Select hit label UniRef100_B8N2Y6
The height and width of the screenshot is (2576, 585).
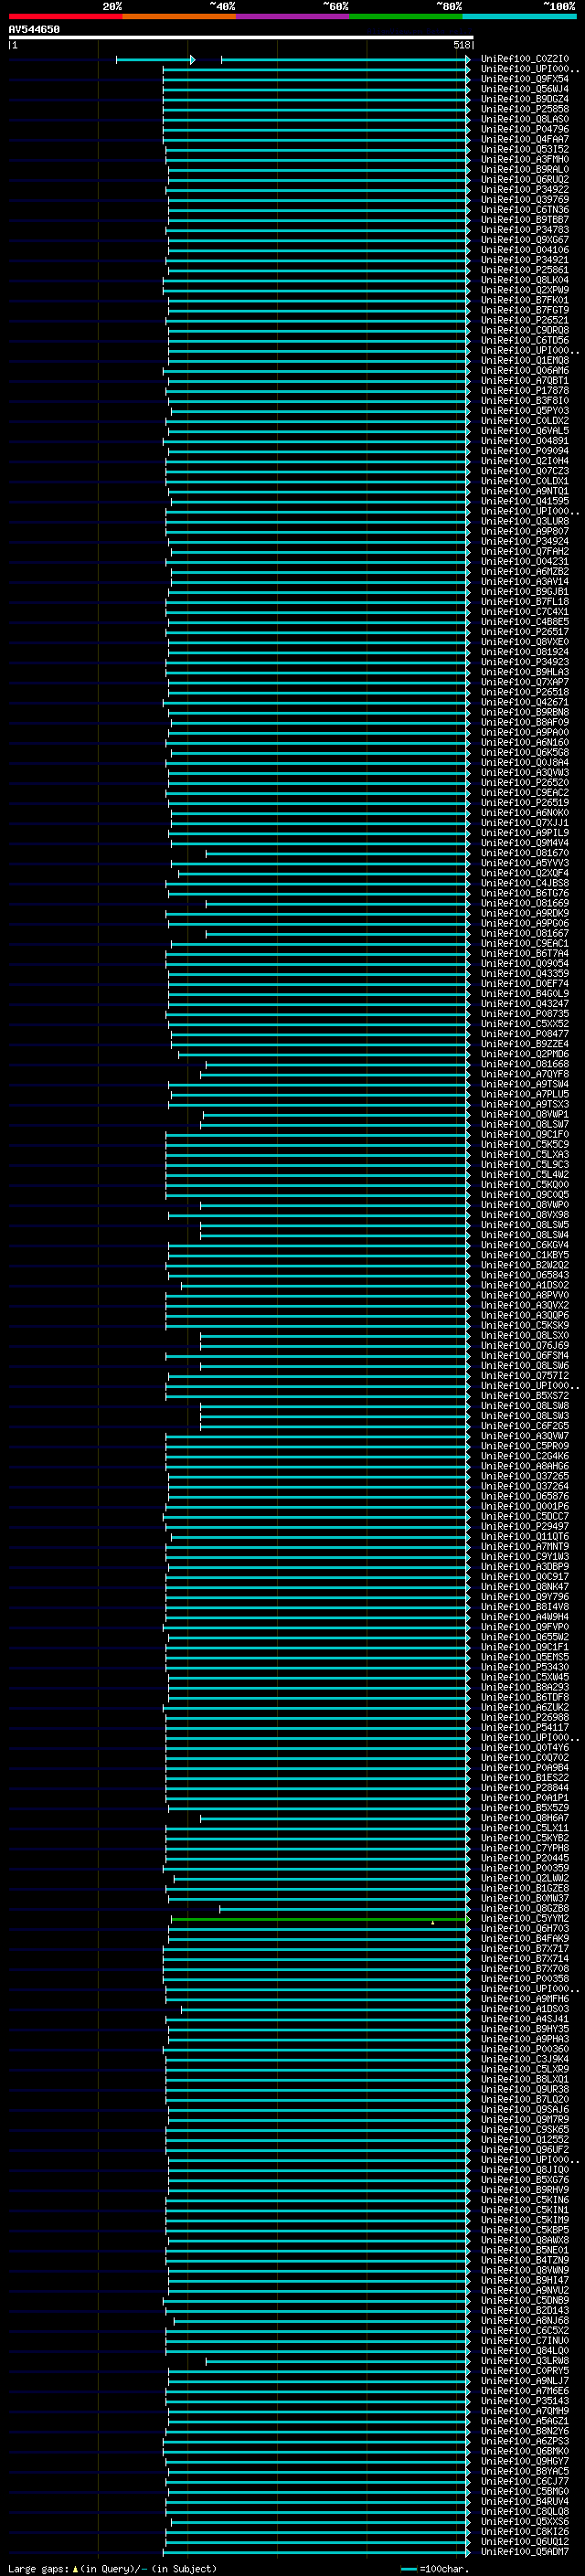pos(525,2431)
